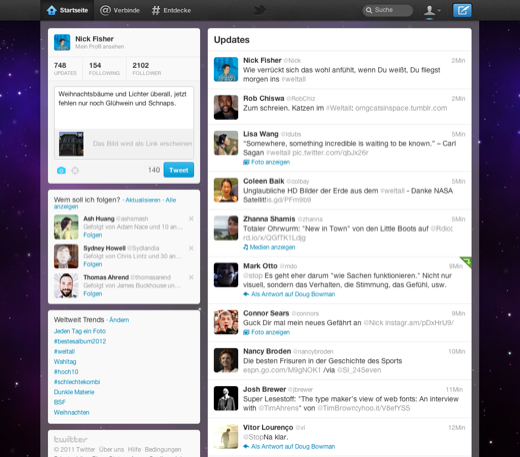
Task: Open Ash Huang's avatar
Action: tap(66, 227)
